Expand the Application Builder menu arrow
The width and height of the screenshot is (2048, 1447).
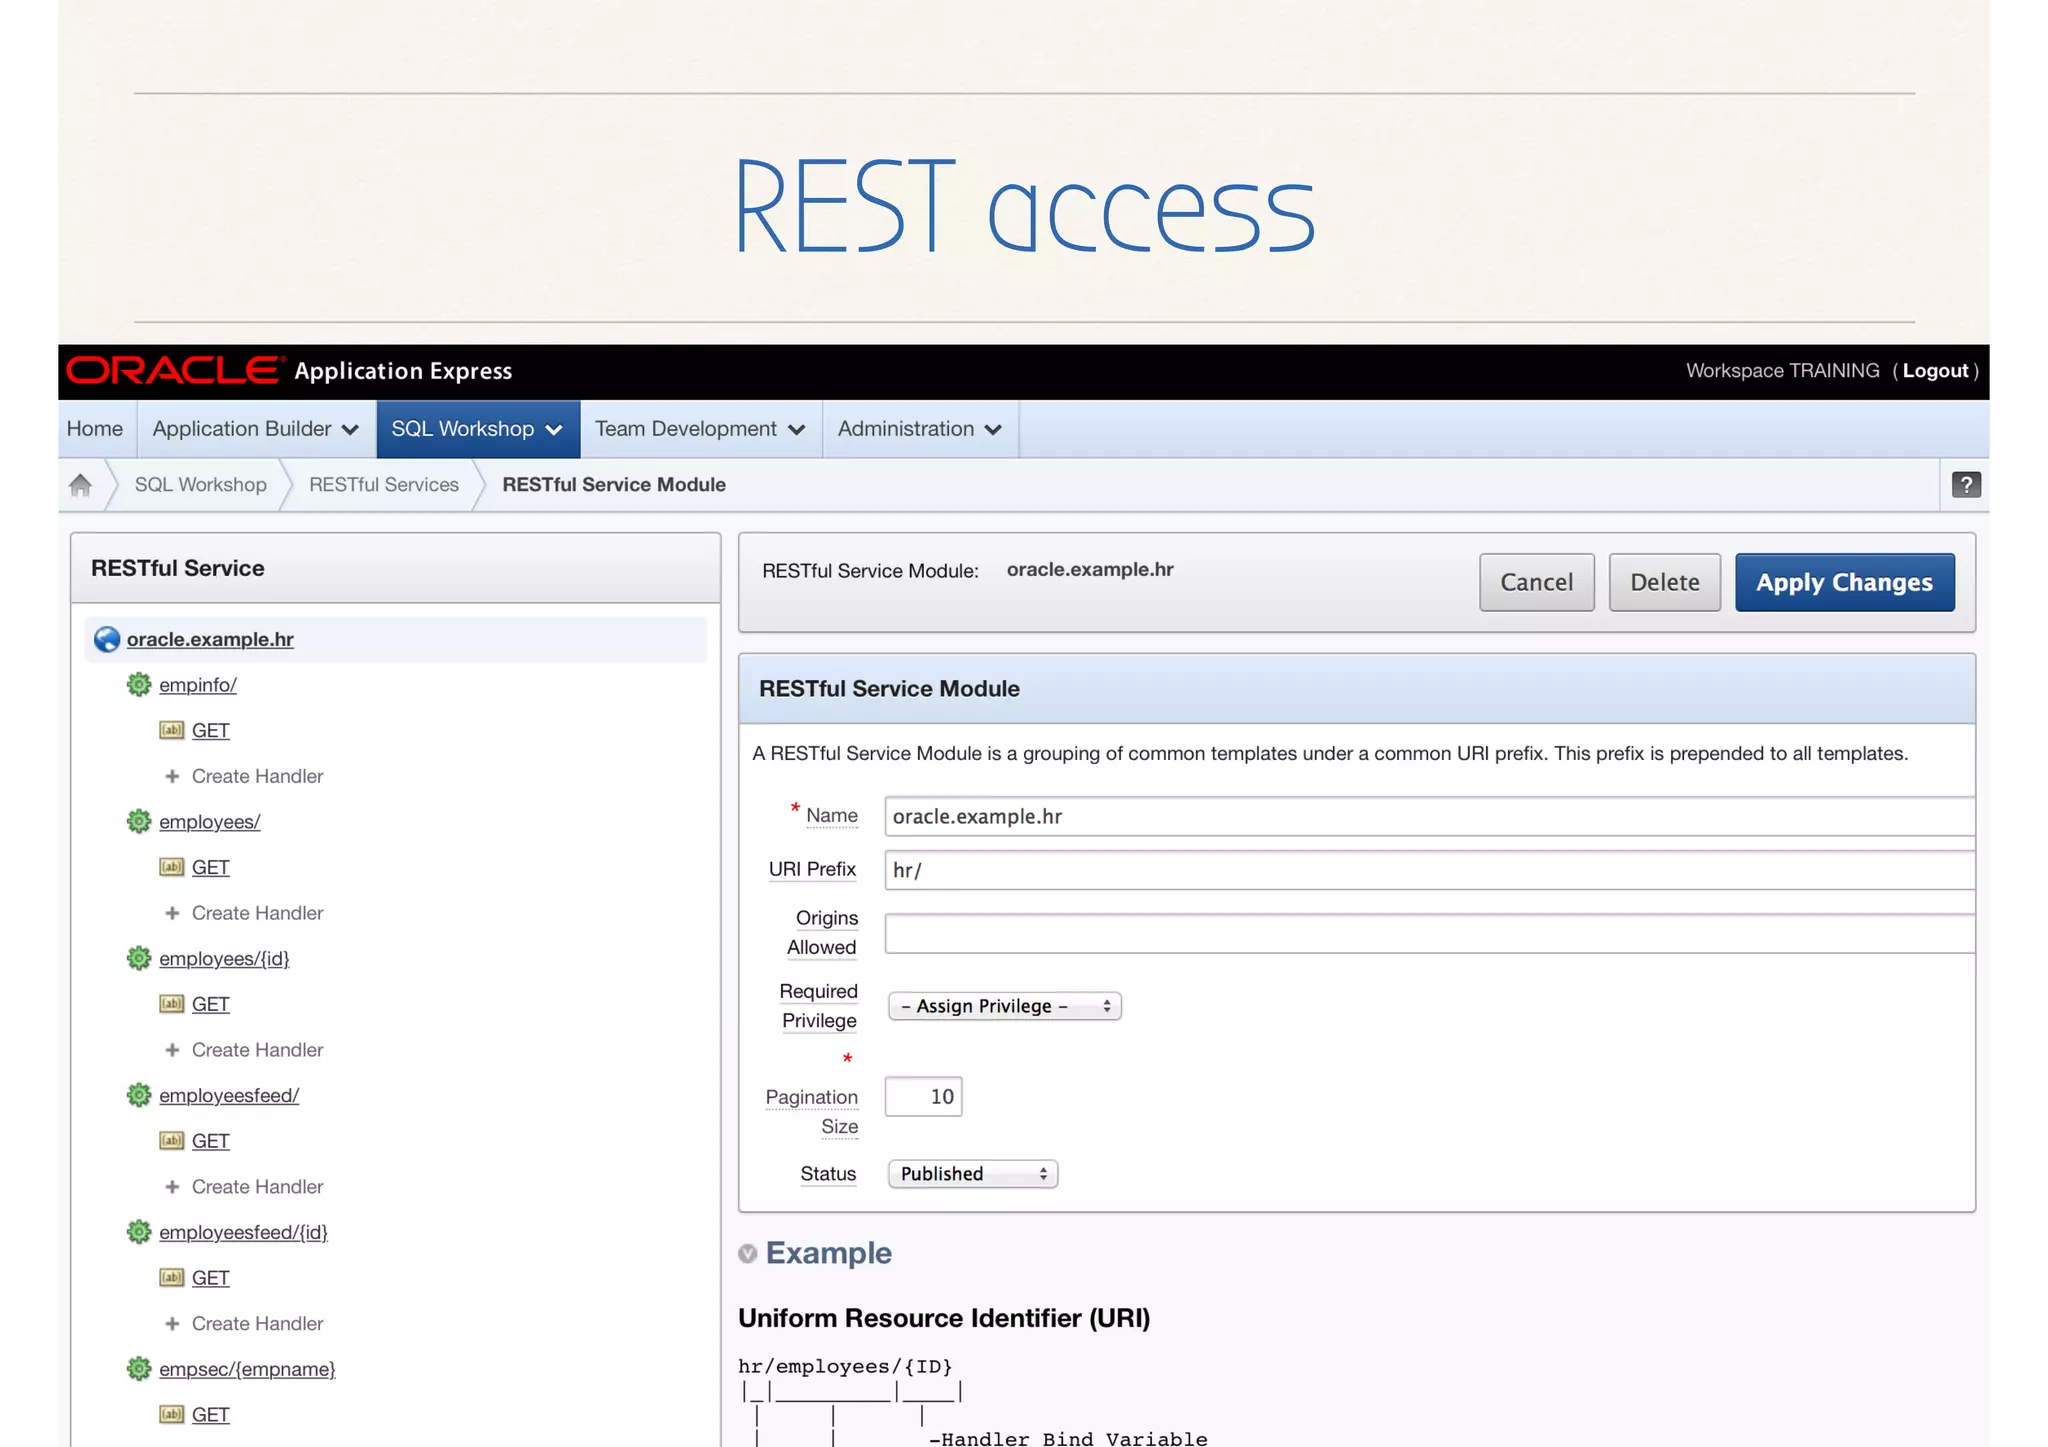[350, 430]
